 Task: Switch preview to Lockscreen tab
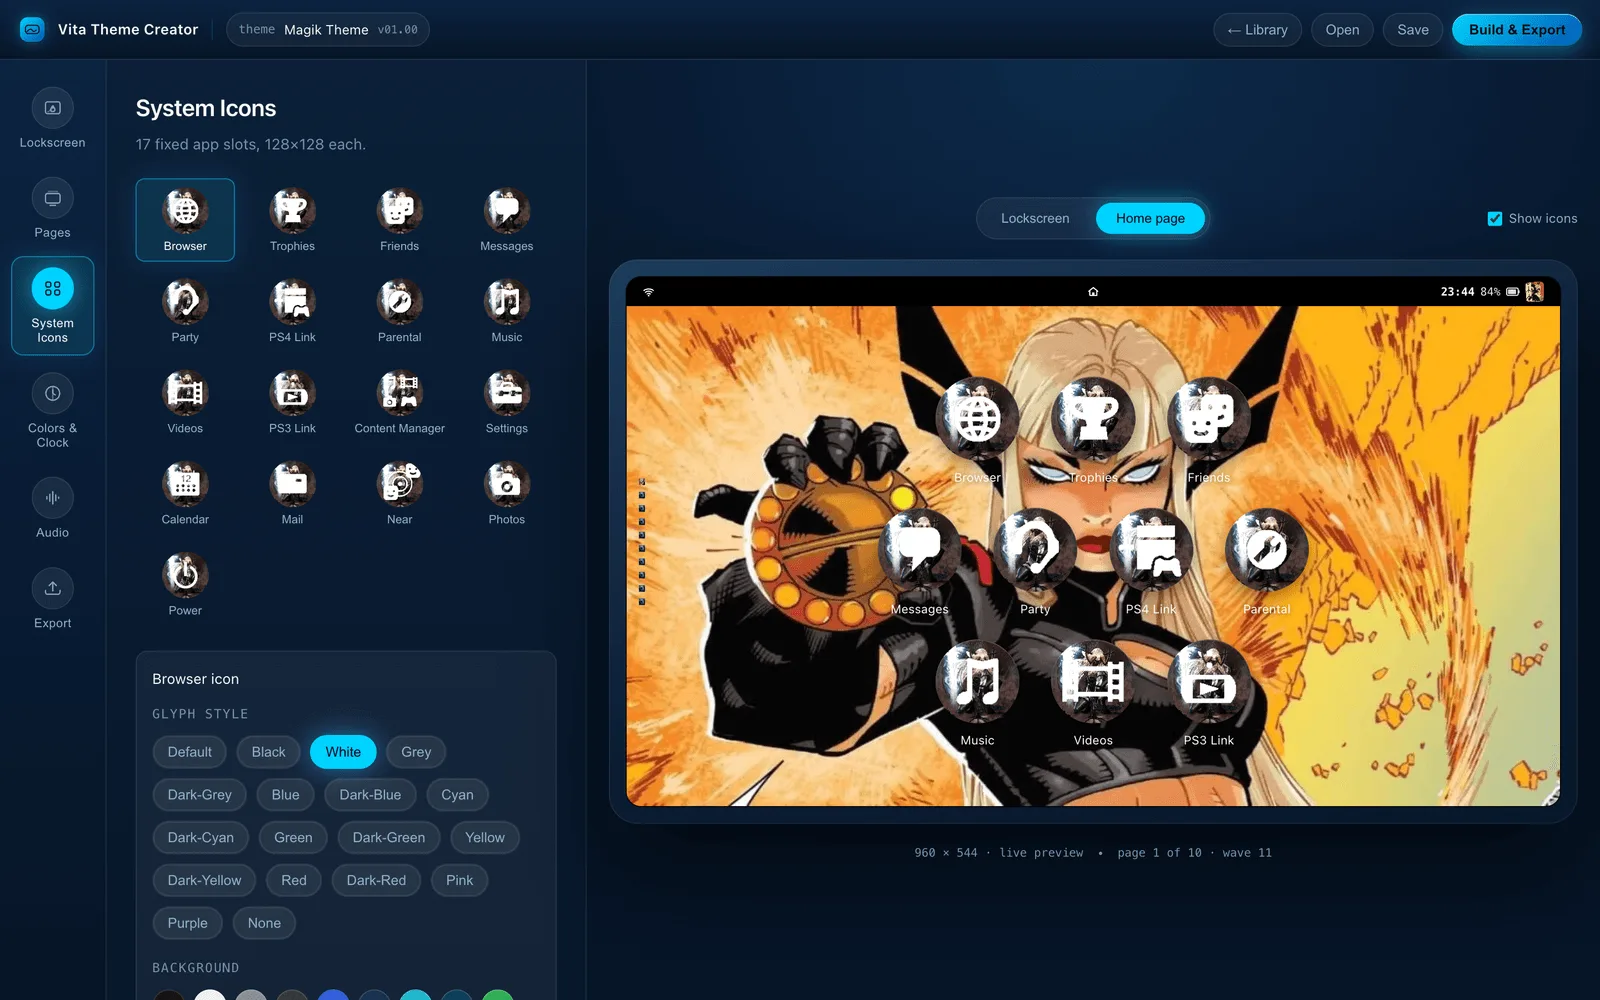point(1035,218)
